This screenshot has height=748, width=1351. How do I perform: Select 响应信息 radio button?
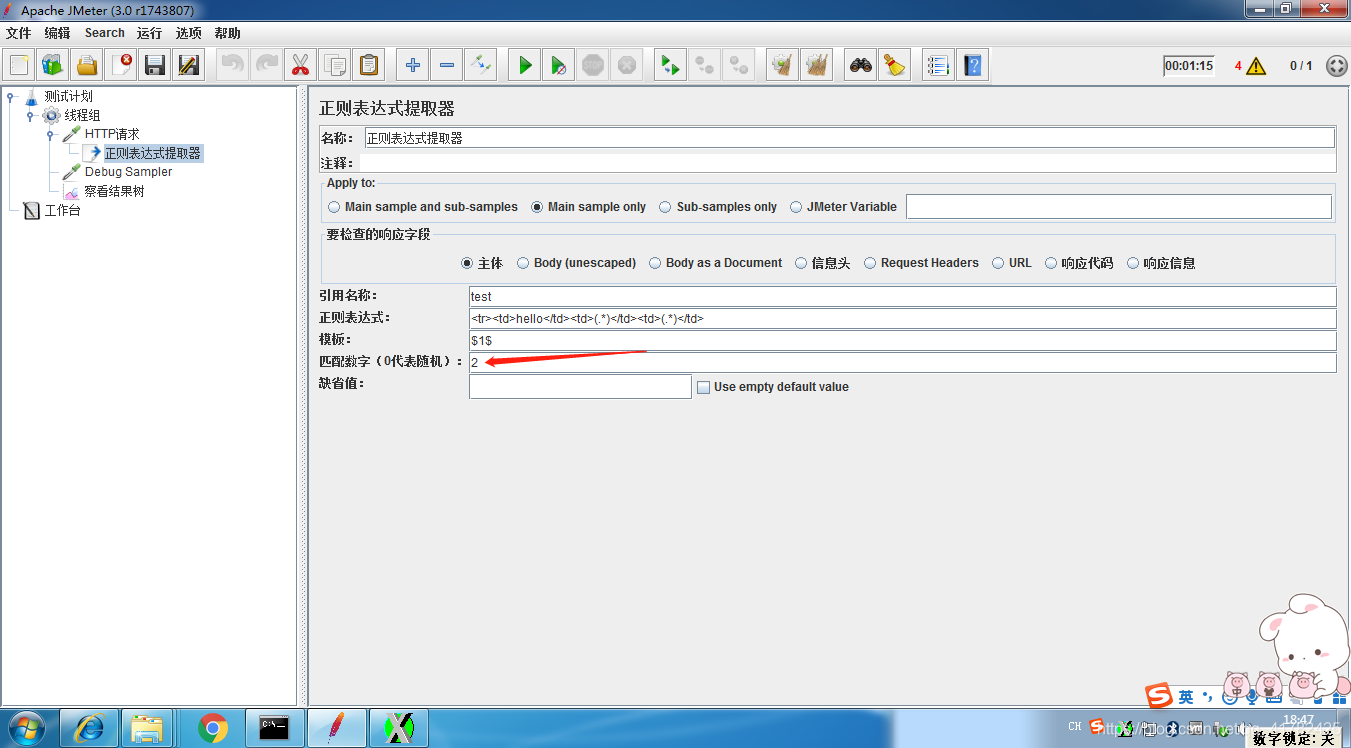click(x=1133, y=263)
